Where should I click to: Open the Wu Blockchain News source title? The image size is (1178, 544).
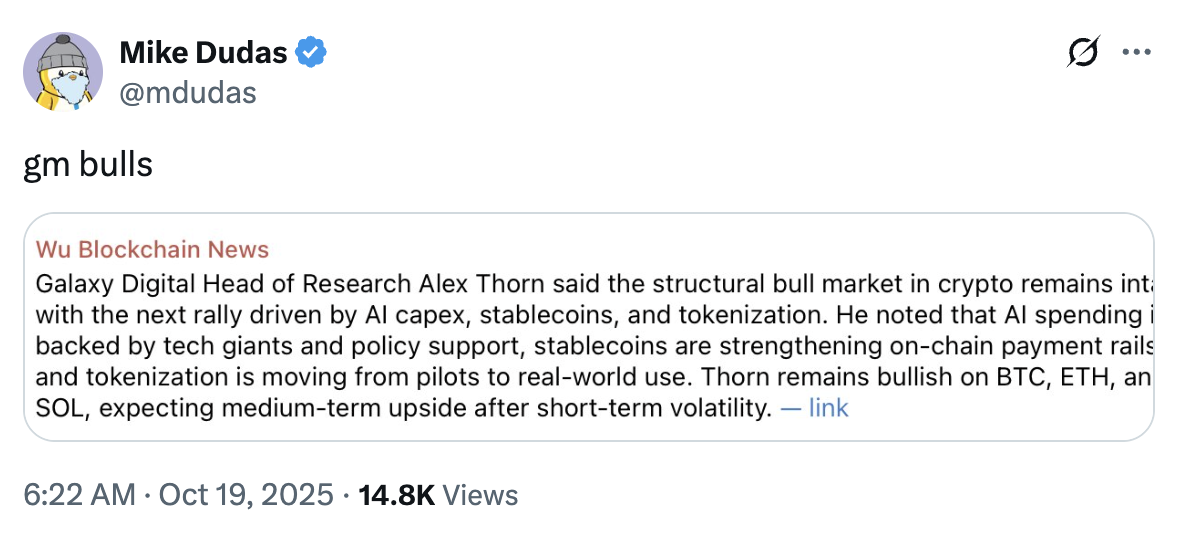[152, 249]
